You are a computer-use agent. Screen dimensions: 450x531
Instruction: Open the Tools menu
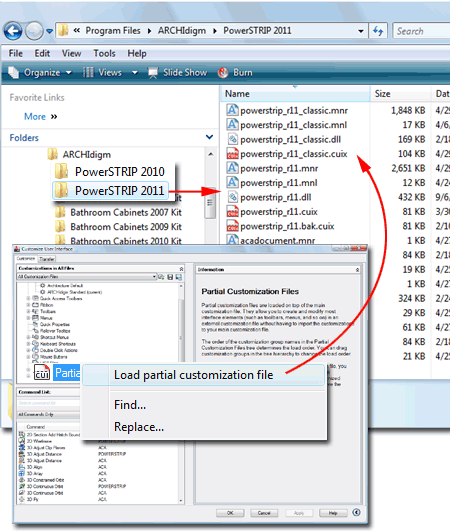[104, 53]
